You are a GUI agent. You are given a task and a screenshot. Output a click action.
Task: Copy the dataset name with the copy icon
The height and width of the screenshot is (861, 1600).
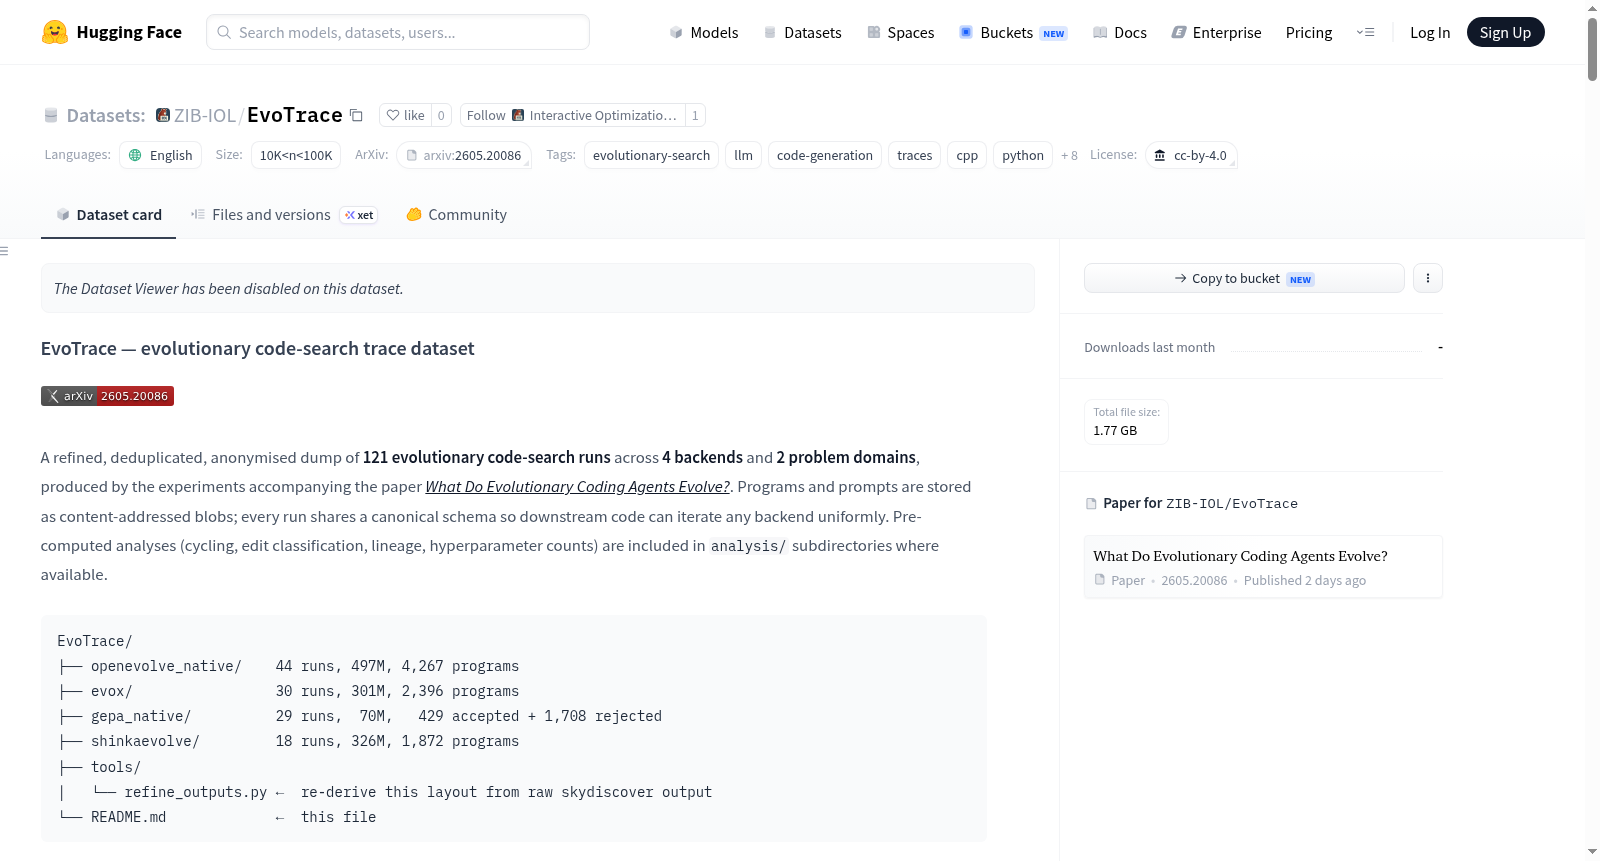[356, 115]
